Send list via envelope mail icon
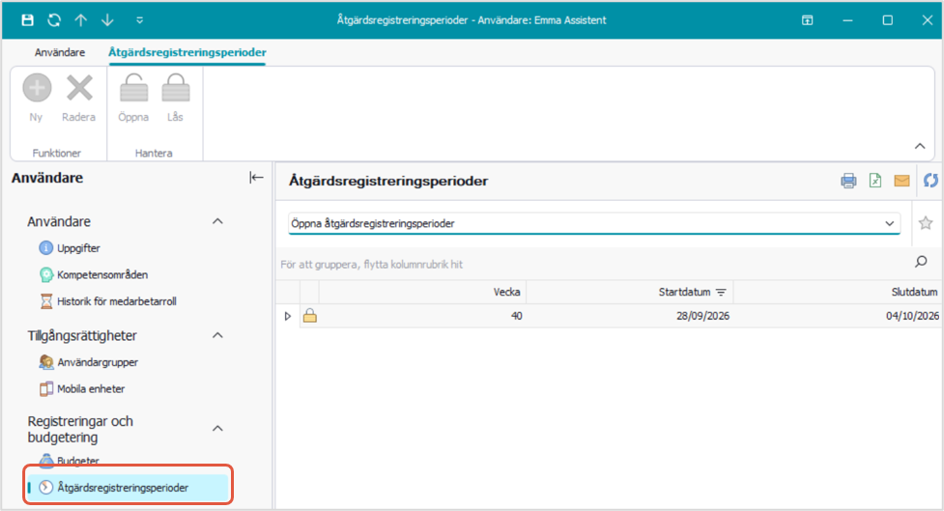 901,181
